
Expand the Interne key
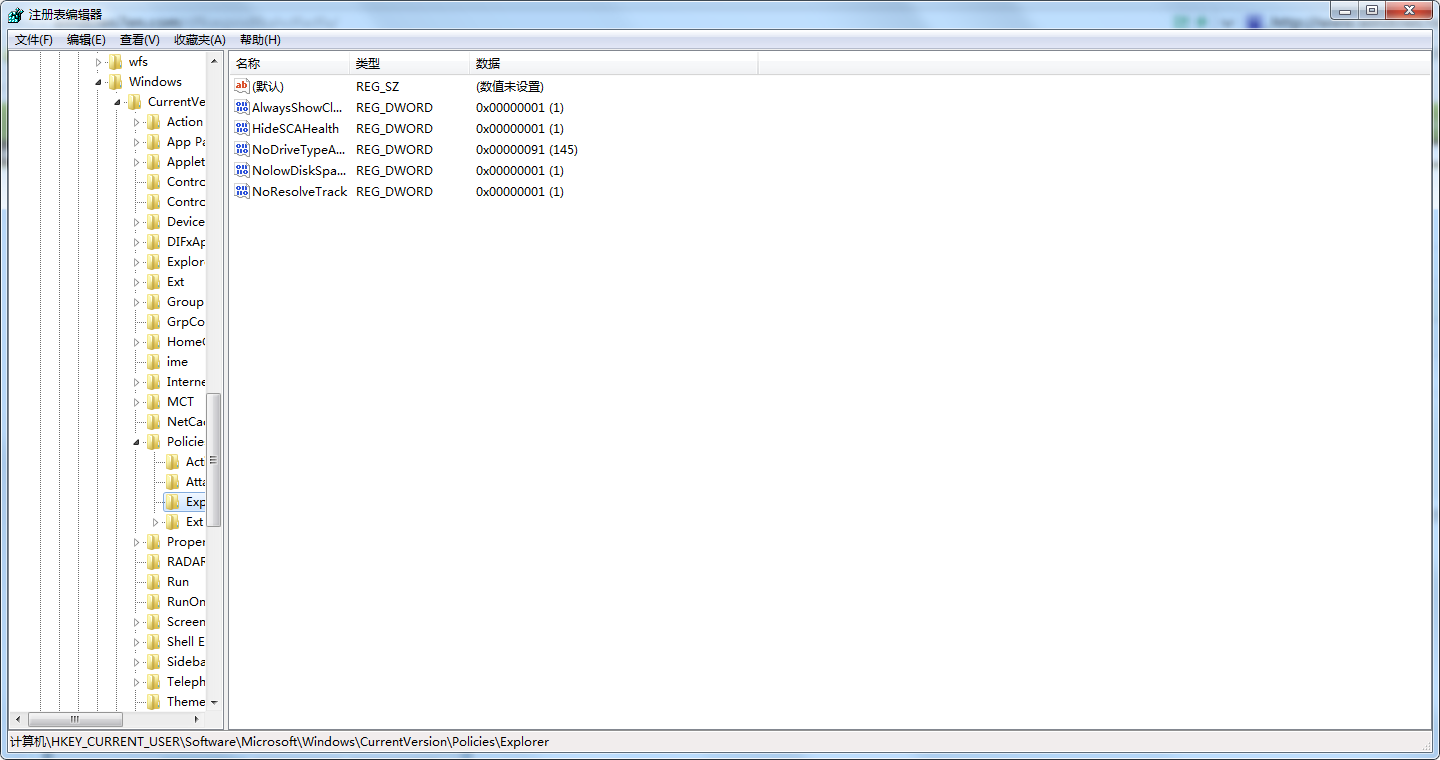point(137,382)
